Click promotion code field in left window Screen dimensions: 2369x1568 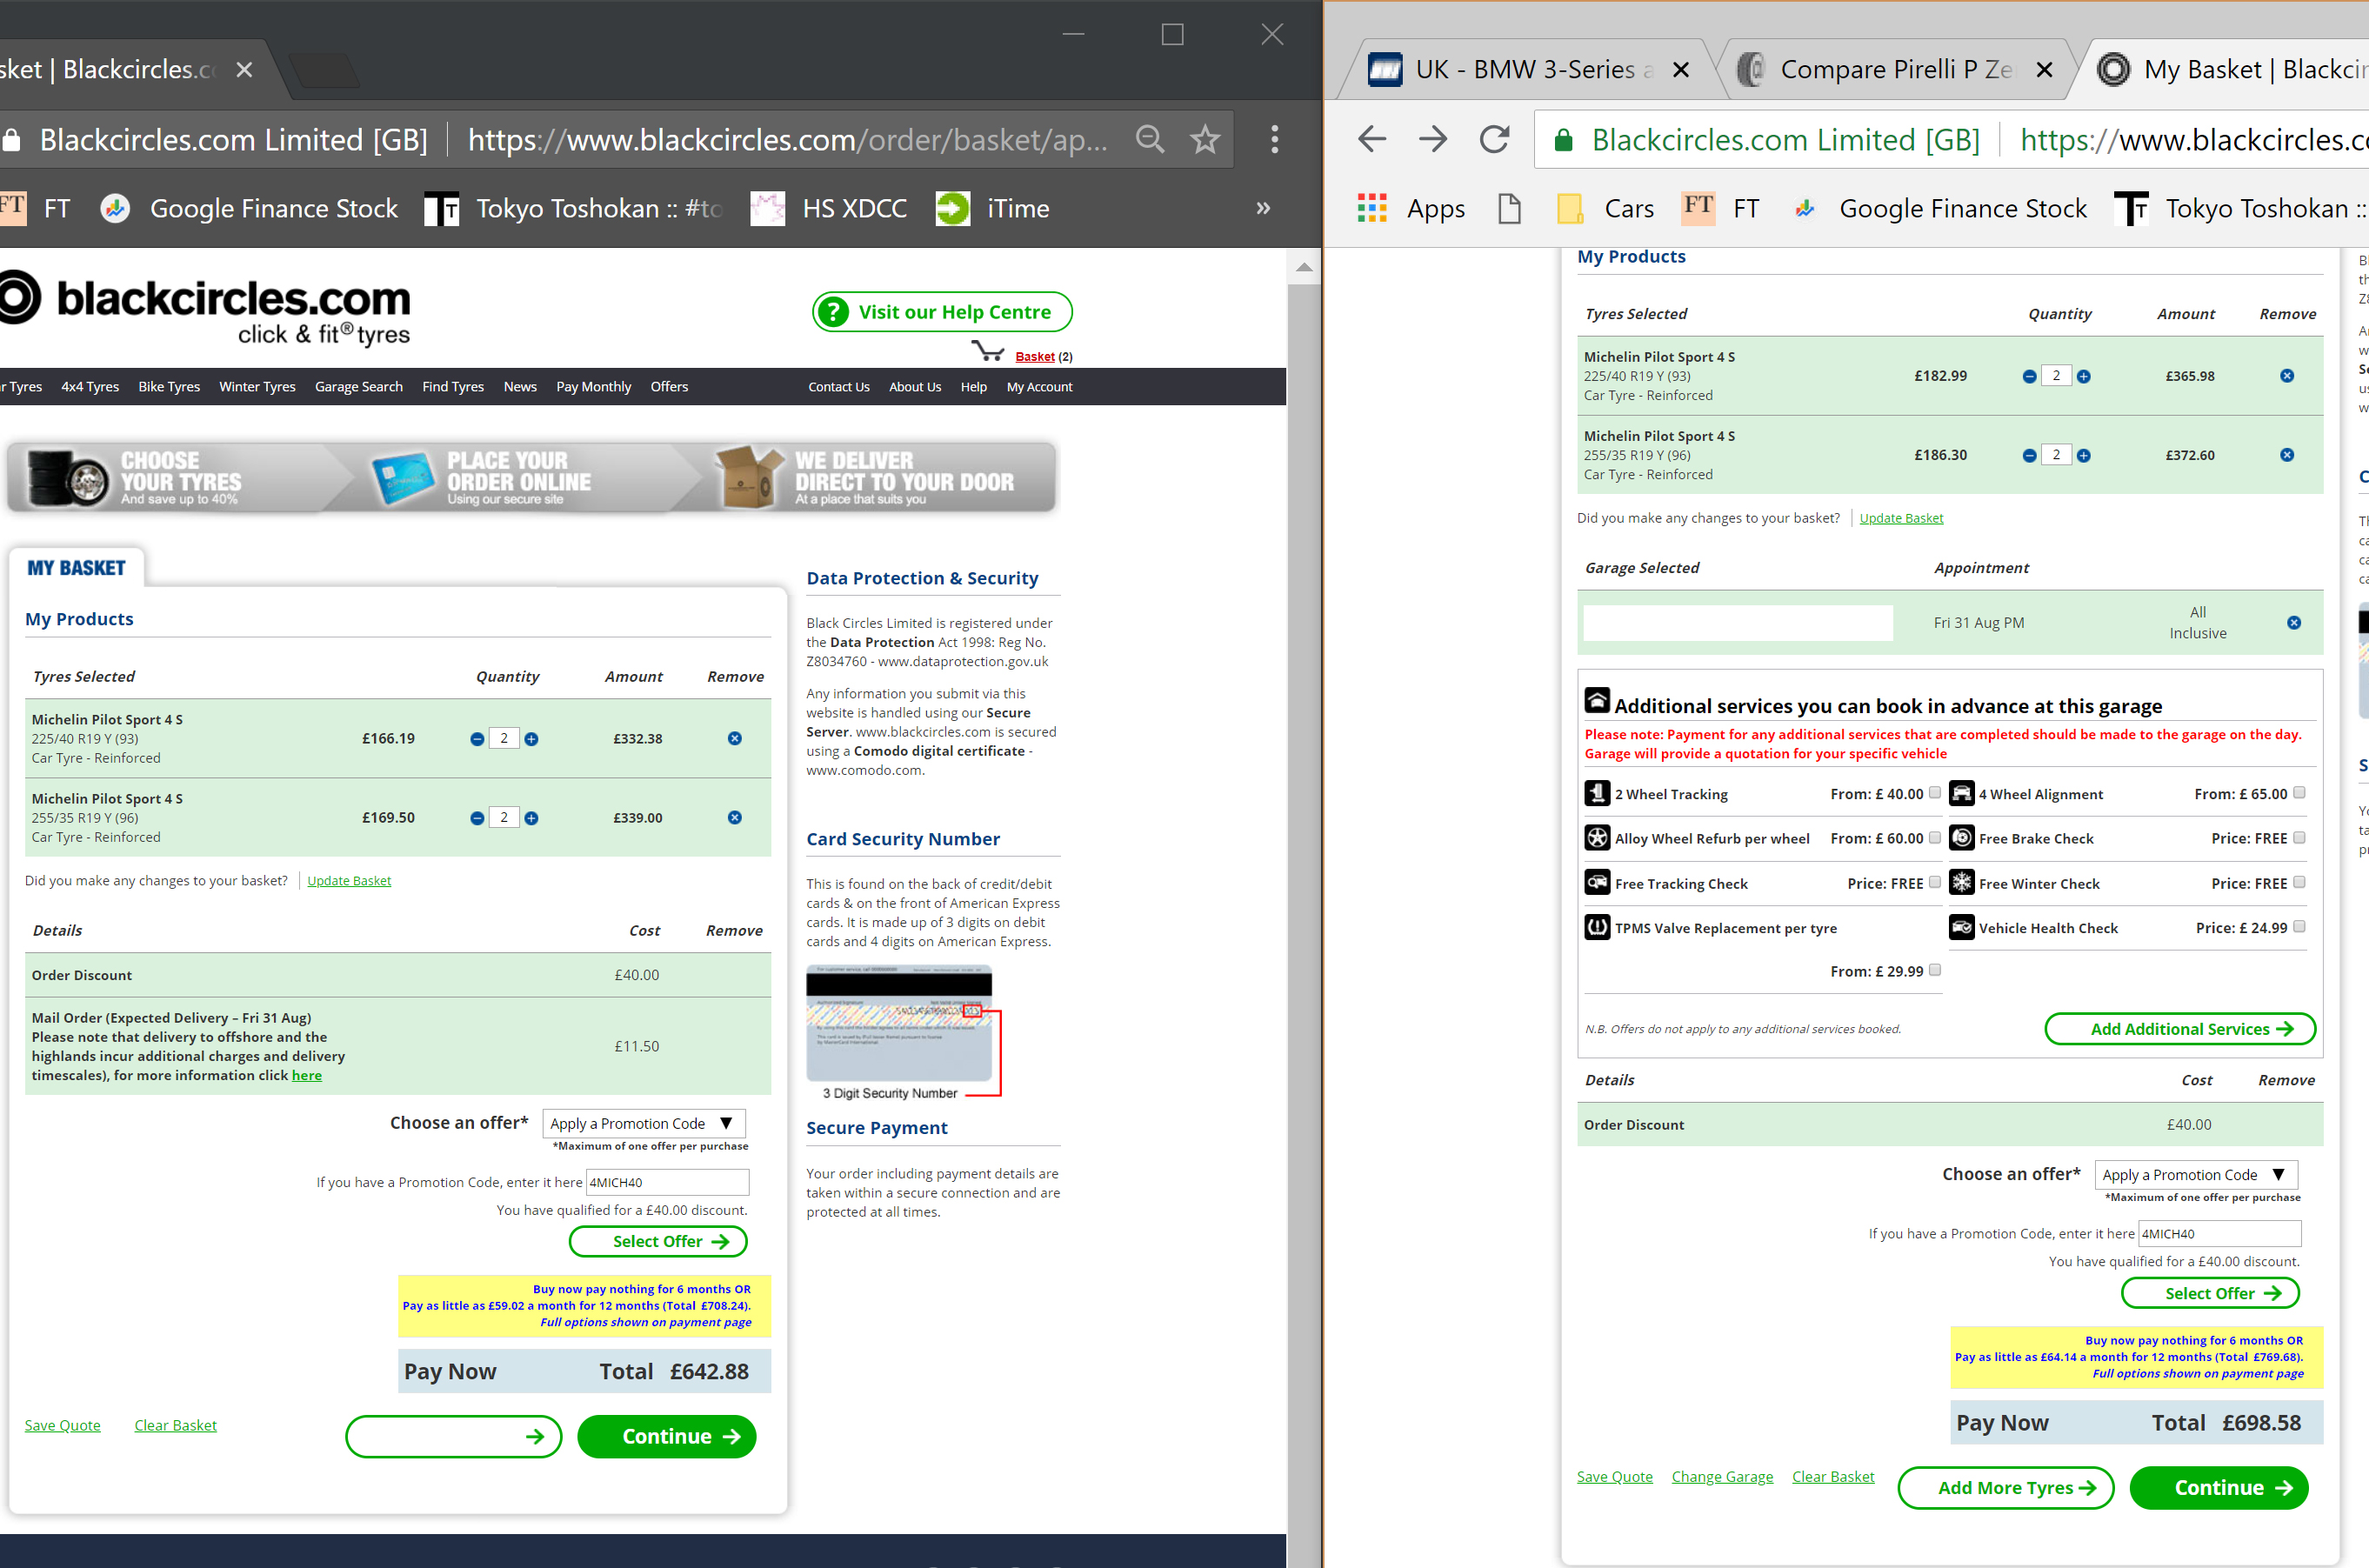pos(667,1182)
